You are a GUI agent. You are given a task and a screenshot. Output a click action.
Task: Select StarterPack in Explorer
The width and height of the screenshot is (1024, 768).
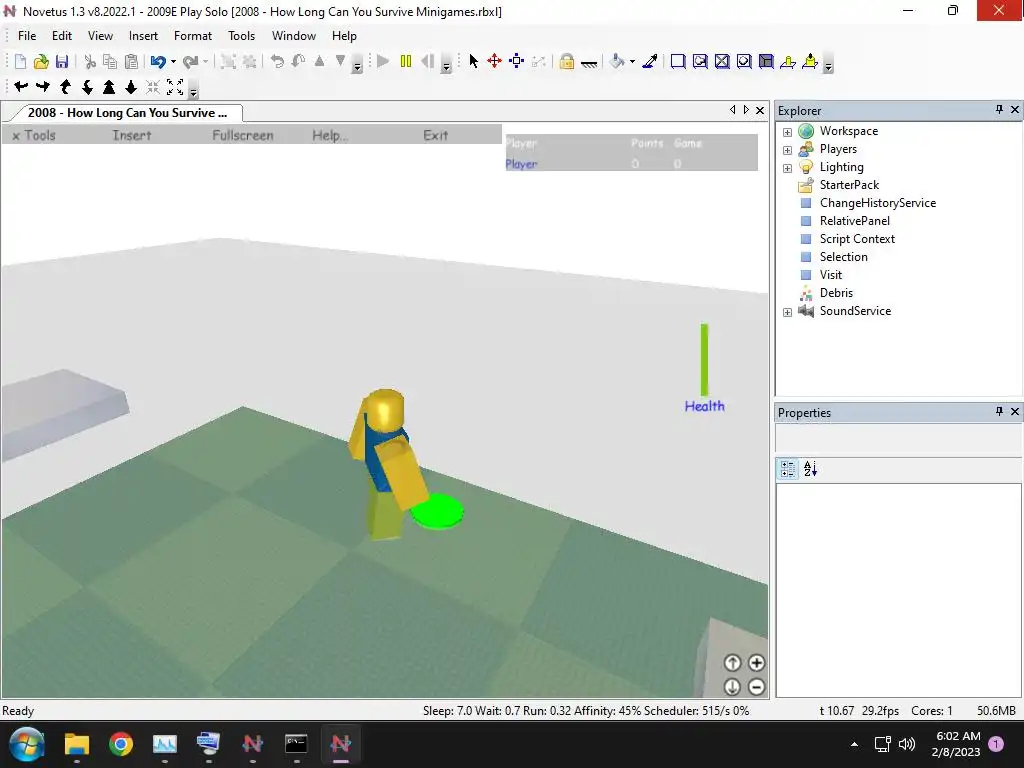pyautogui.click(x=849, y=185)
